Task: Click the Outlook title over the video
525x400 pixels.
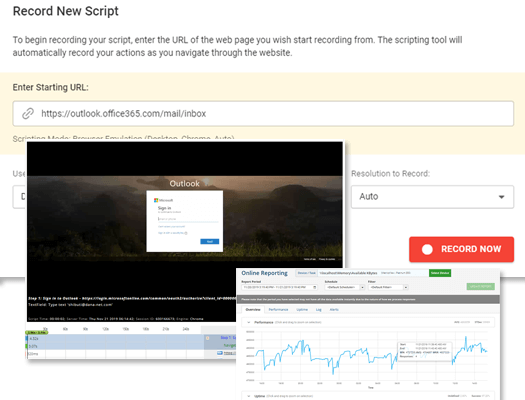Action: click(x=184, y=183)
